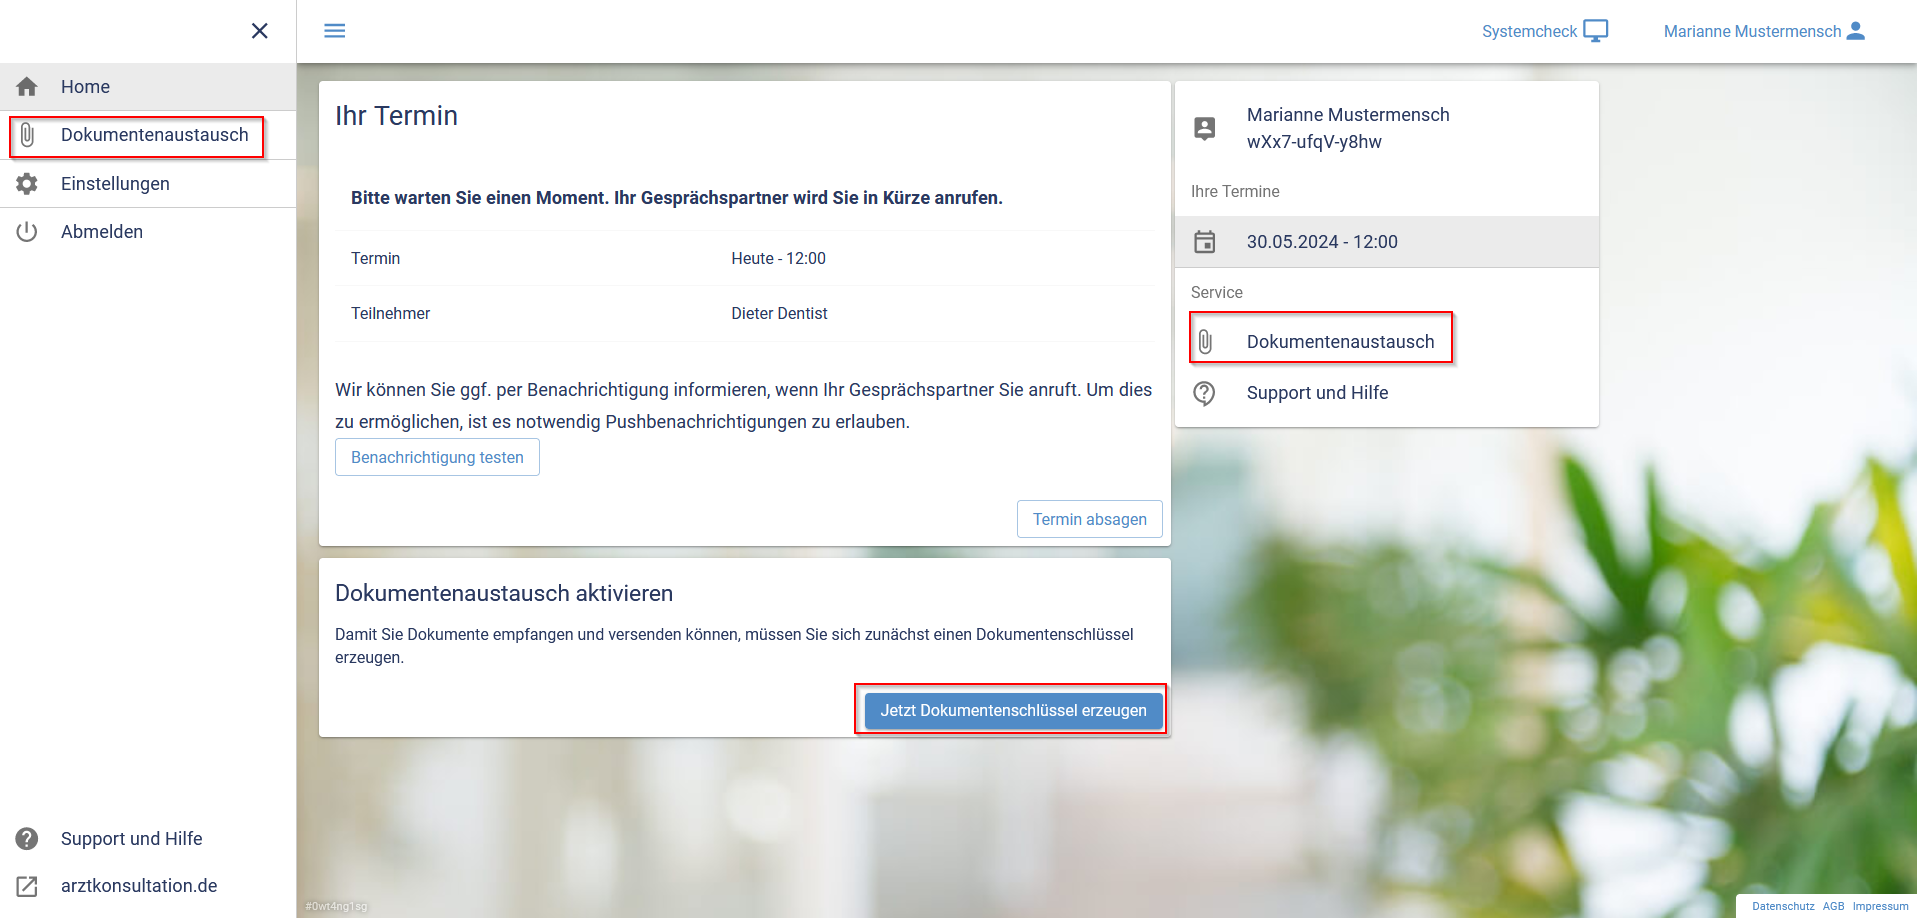This screenshot has width=1917, height=918.
Task: Close the sidebar with the X icon
Action: 260,31
